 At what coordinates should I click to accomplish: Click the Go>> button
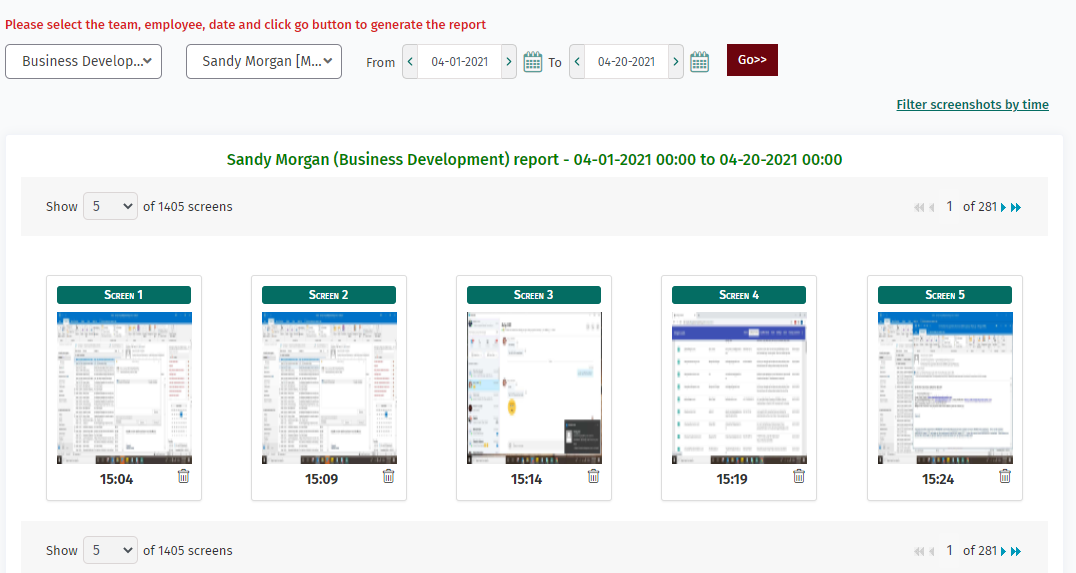click(752, 60)
